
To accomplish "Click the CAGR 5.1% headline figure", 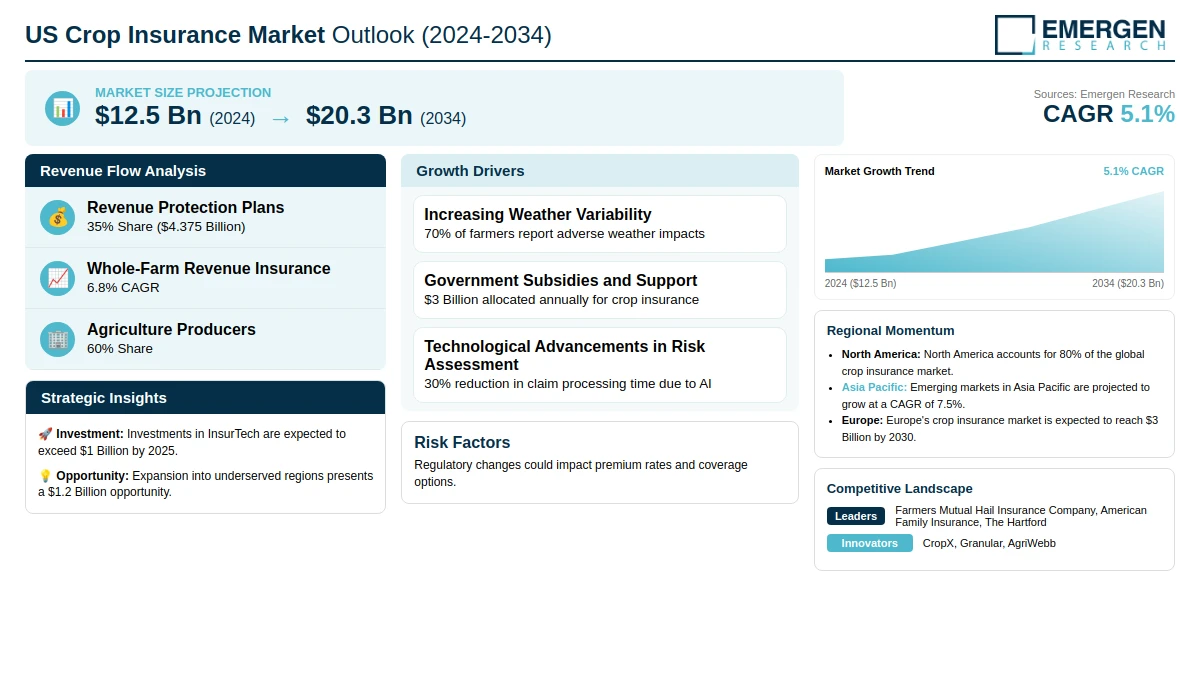I will click(x=1108, y=114).
